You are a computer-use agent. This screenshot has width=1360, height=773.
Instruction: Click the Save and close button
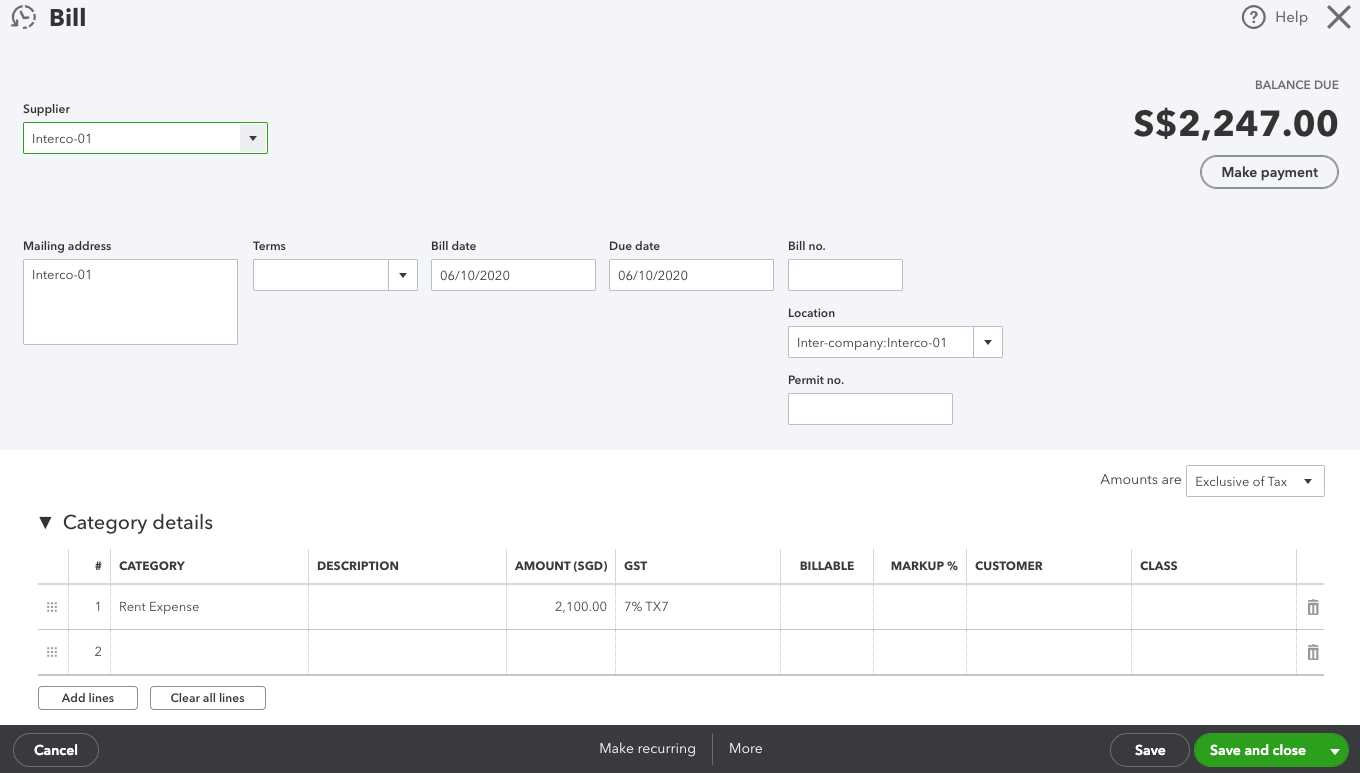click(x=1258, y=750)
